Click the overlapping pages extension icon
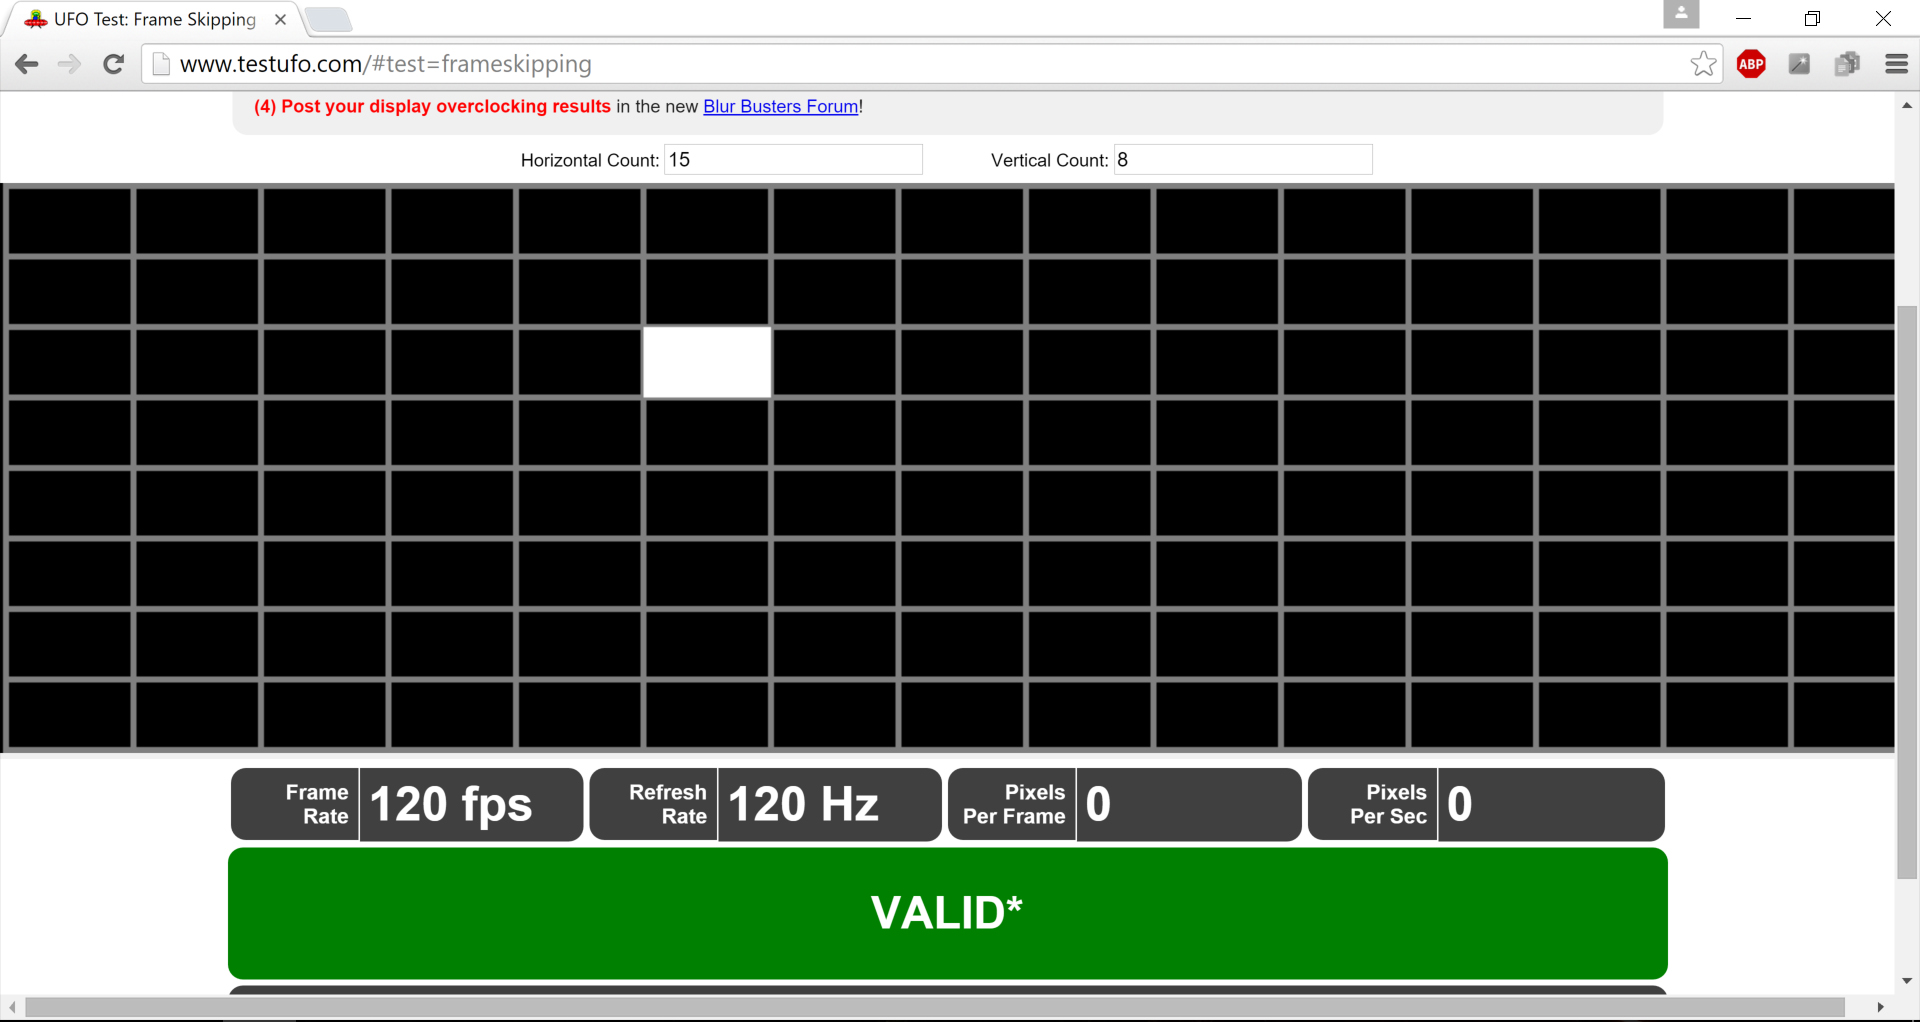The width and height of the screenshot is (1920, 1022). coord(1847,64)
